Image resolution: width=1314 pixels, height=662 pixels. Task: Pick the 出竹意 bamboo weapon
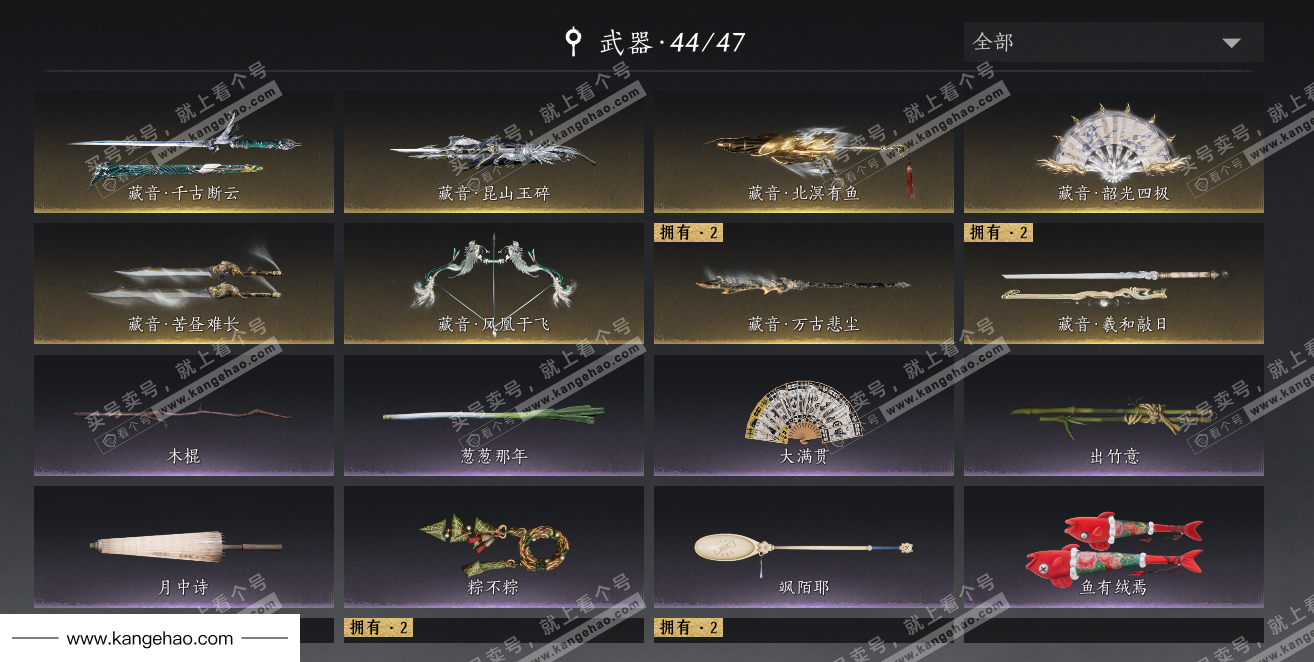[x=1114, y=415]
